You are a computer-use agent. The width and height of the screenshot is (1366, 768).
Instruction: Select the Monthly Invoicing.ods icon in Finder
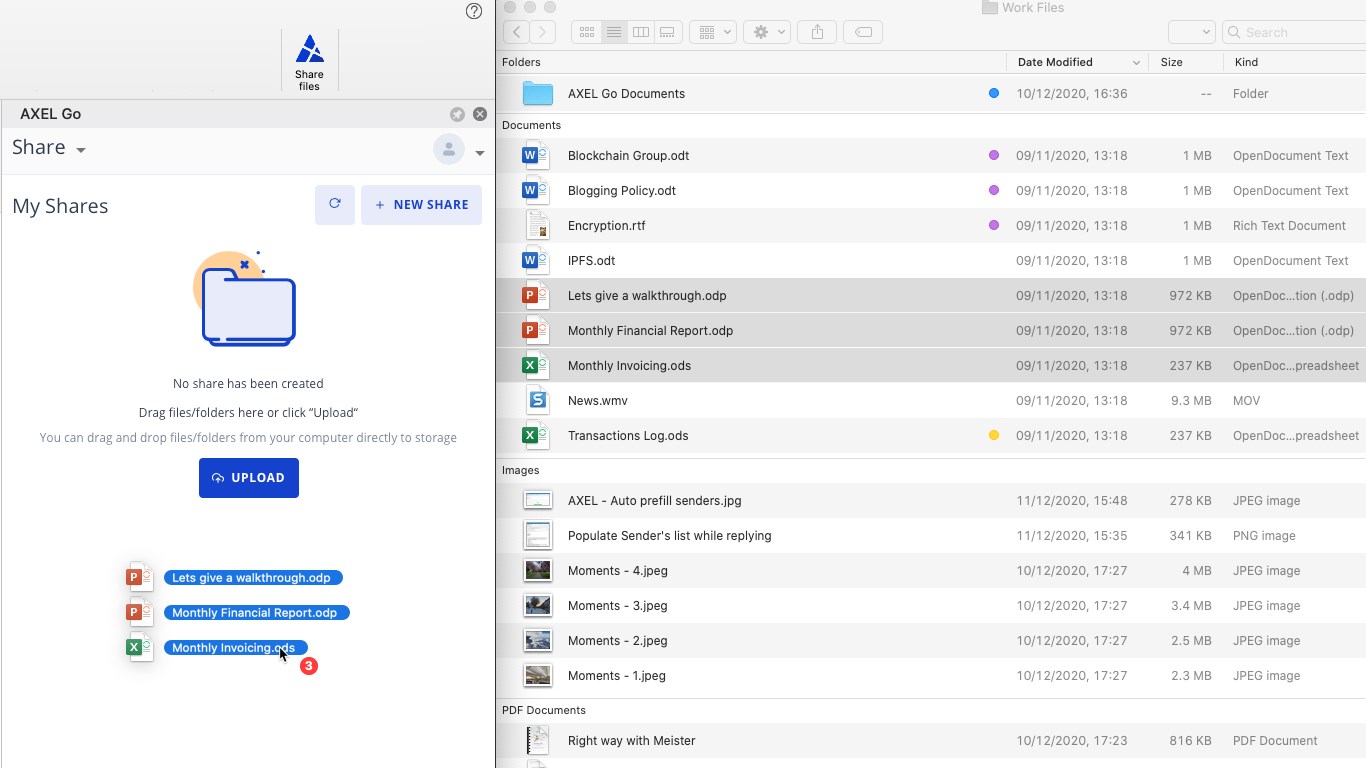[537, 365]
